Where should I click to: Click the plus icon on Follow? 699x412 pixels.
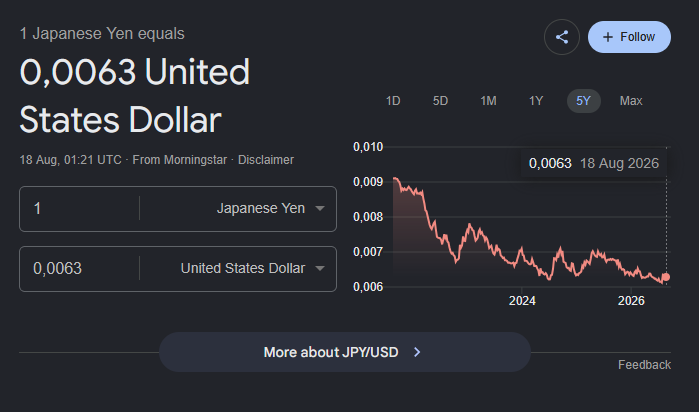point(608,37)
